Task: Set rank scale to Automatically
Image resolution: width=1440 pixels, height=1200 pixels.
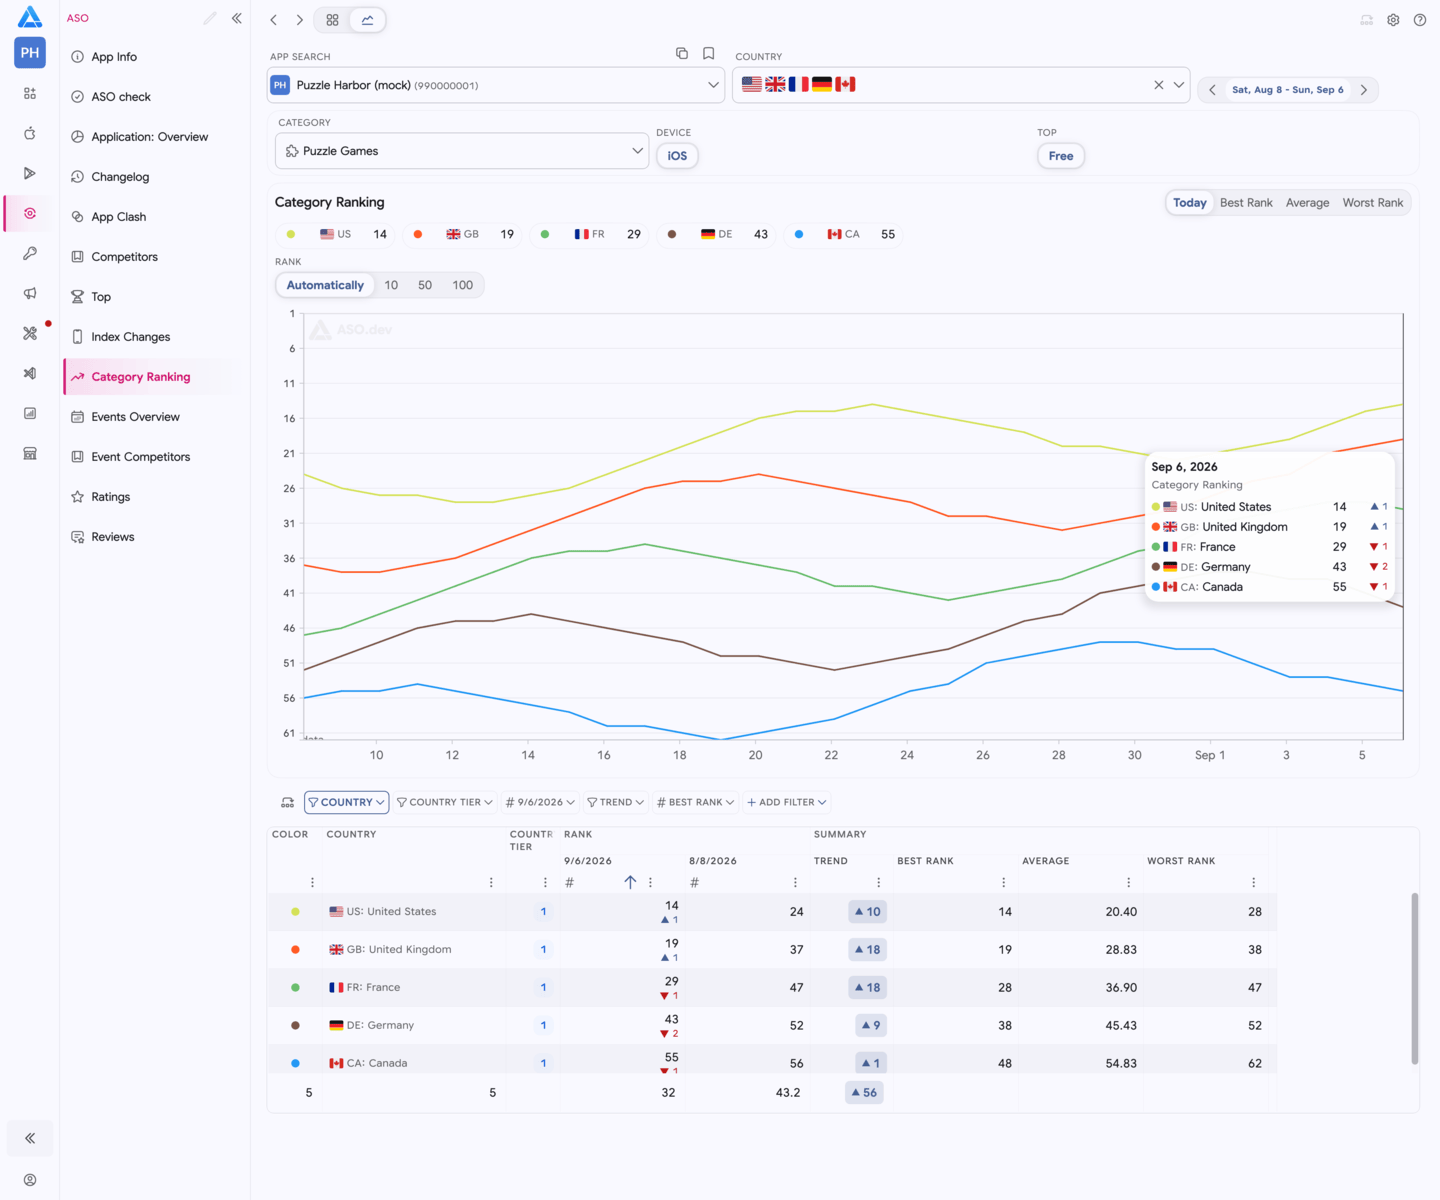Action: point(325,285)
